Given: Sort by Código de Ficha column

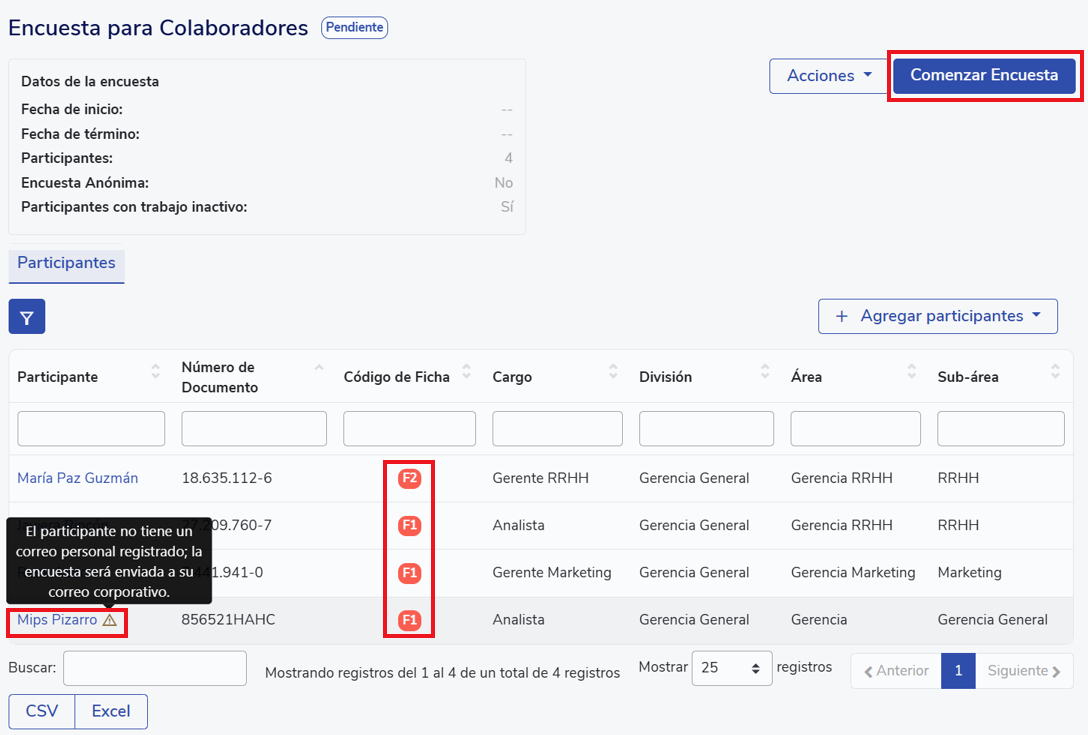Looking at the screenshot, I should [466, 372].
